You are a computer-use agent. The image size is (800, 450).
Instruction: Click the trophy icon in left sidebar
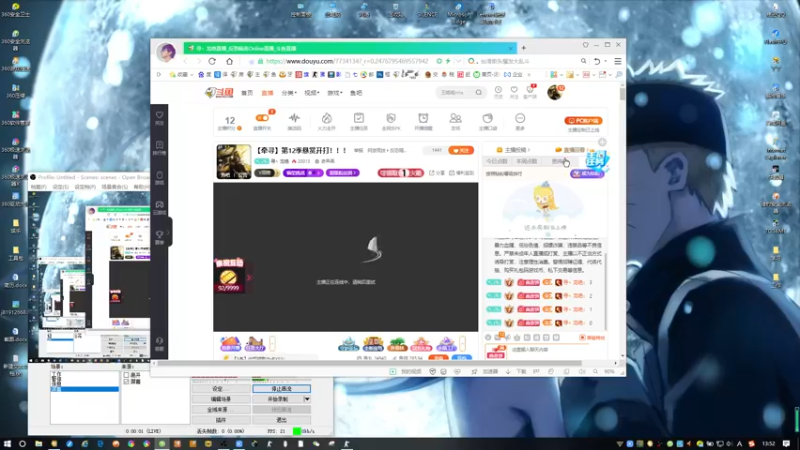coord(160,234)
